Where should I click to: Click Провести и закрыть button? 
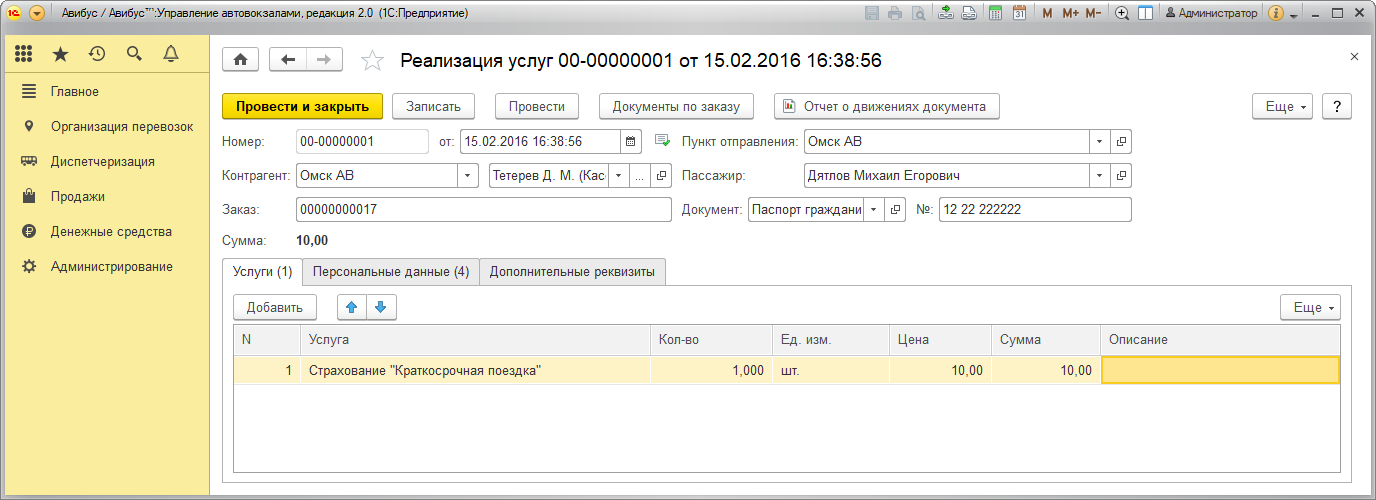[302, 106]
